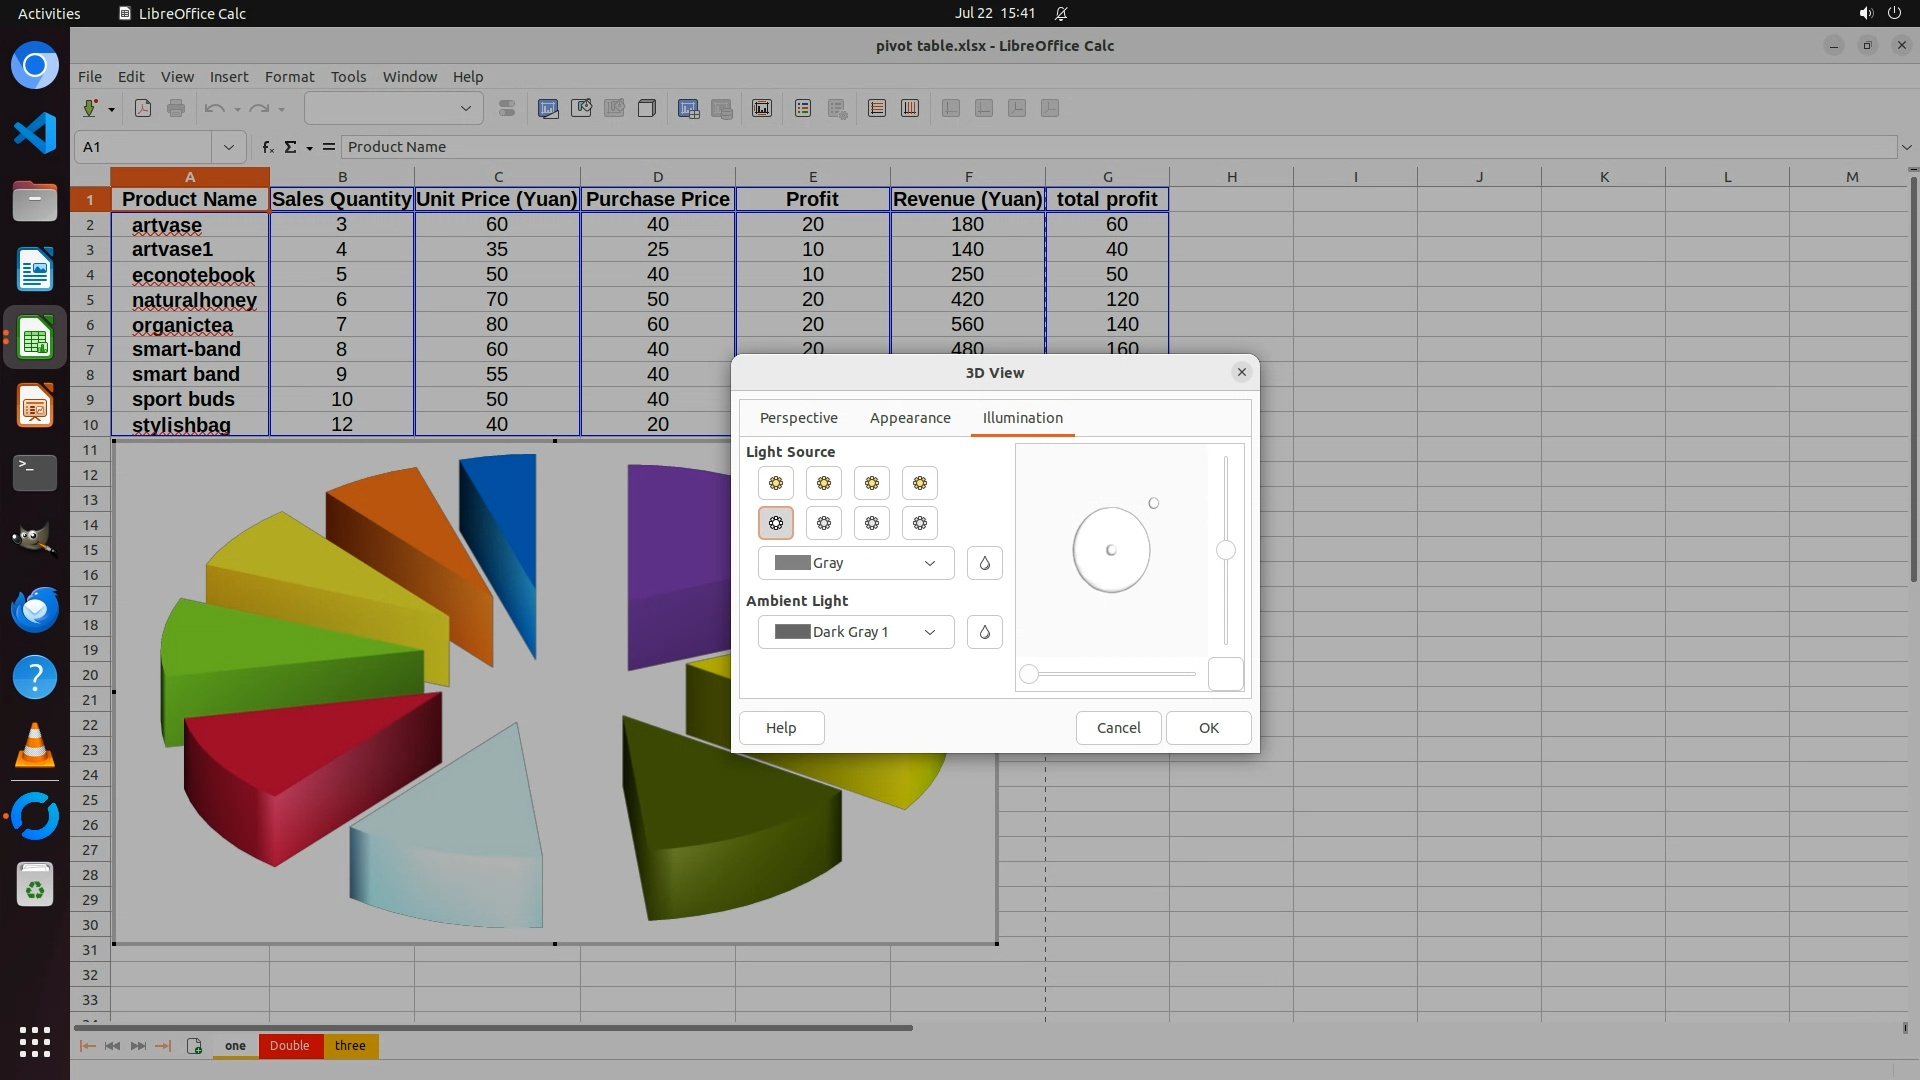Open the Gray light color dropdown

pyautogui.click(x=855, y=563)
